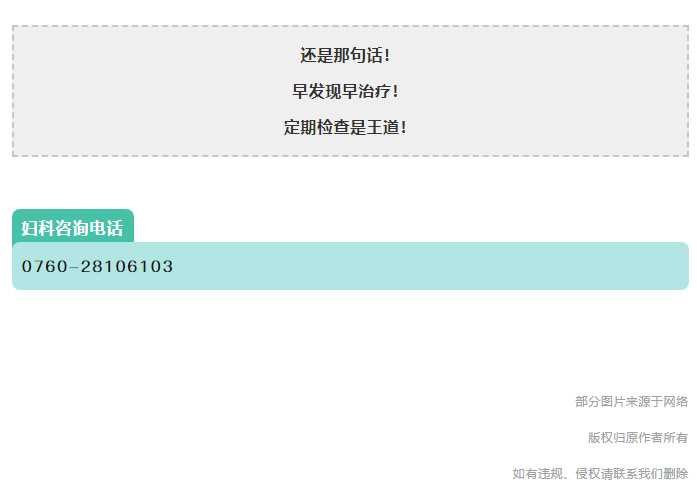697x504 pixels.
Task: Click the word 定期检查 in quote box
Action: tap(316, 127)
